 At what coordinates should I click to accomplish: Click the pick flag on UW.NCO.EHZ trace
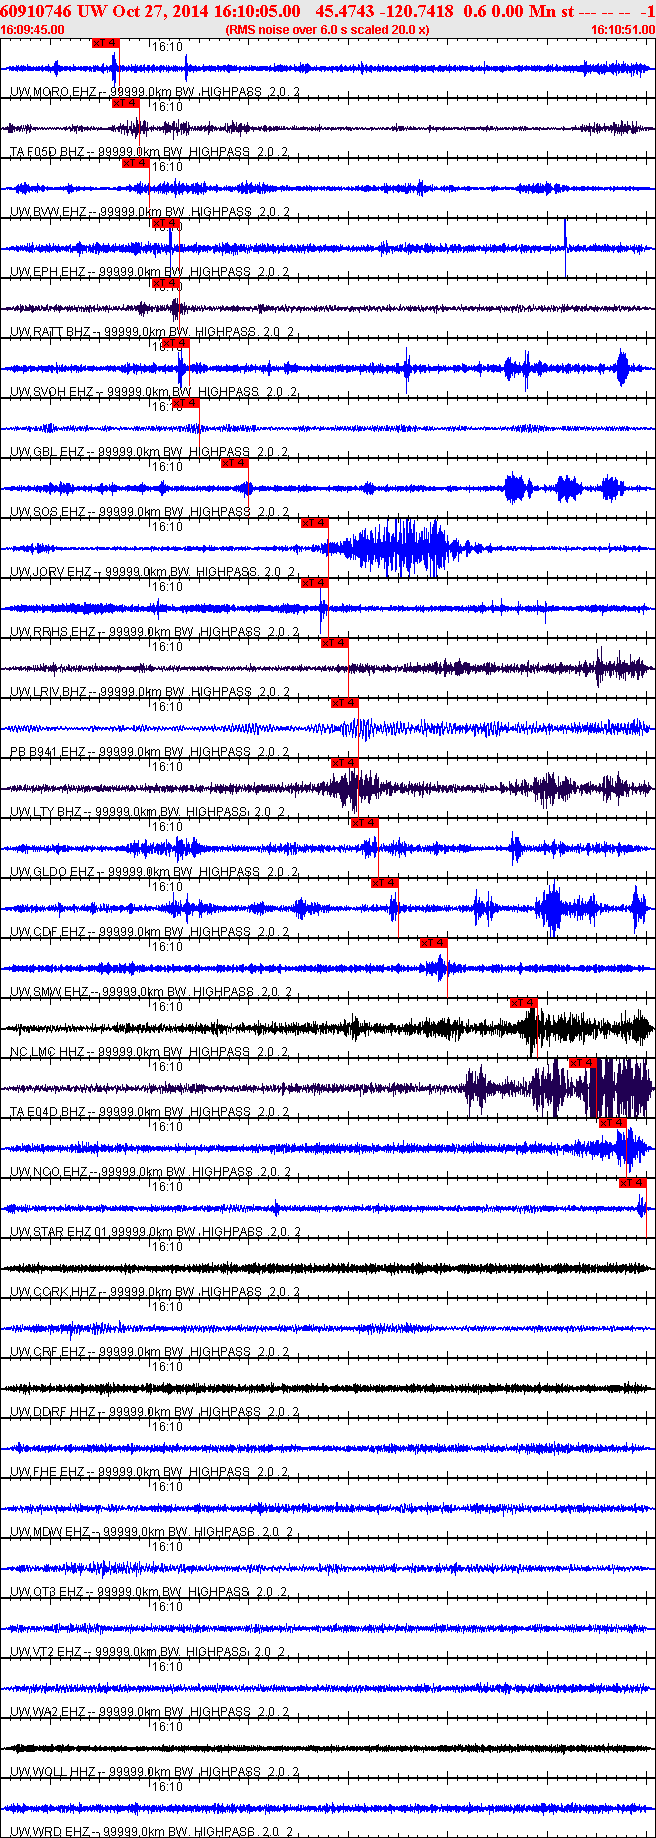613,1123
